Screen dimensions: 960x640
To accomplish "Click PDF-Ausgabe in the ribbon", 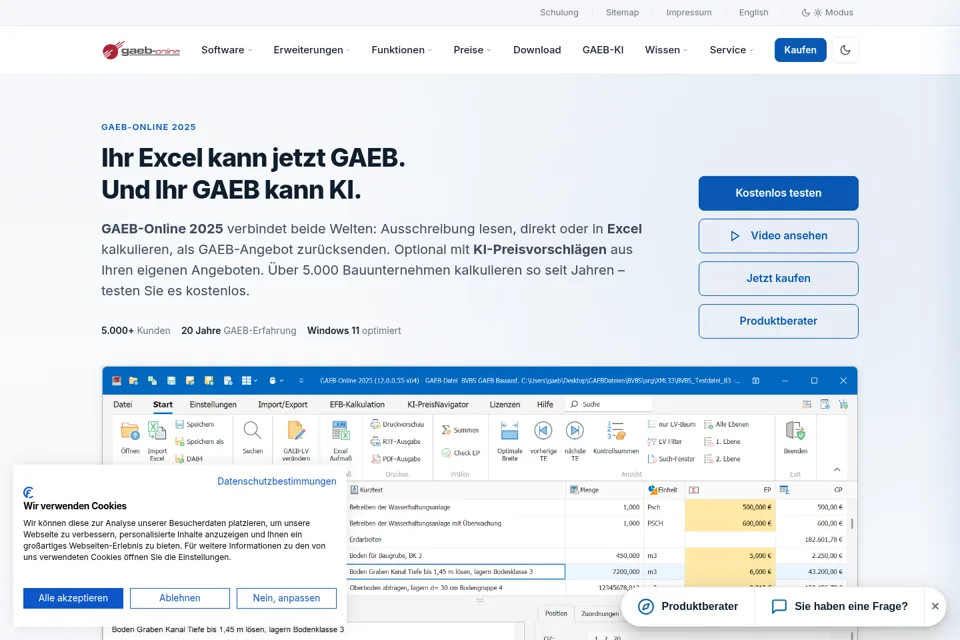I will pos(396,459).
